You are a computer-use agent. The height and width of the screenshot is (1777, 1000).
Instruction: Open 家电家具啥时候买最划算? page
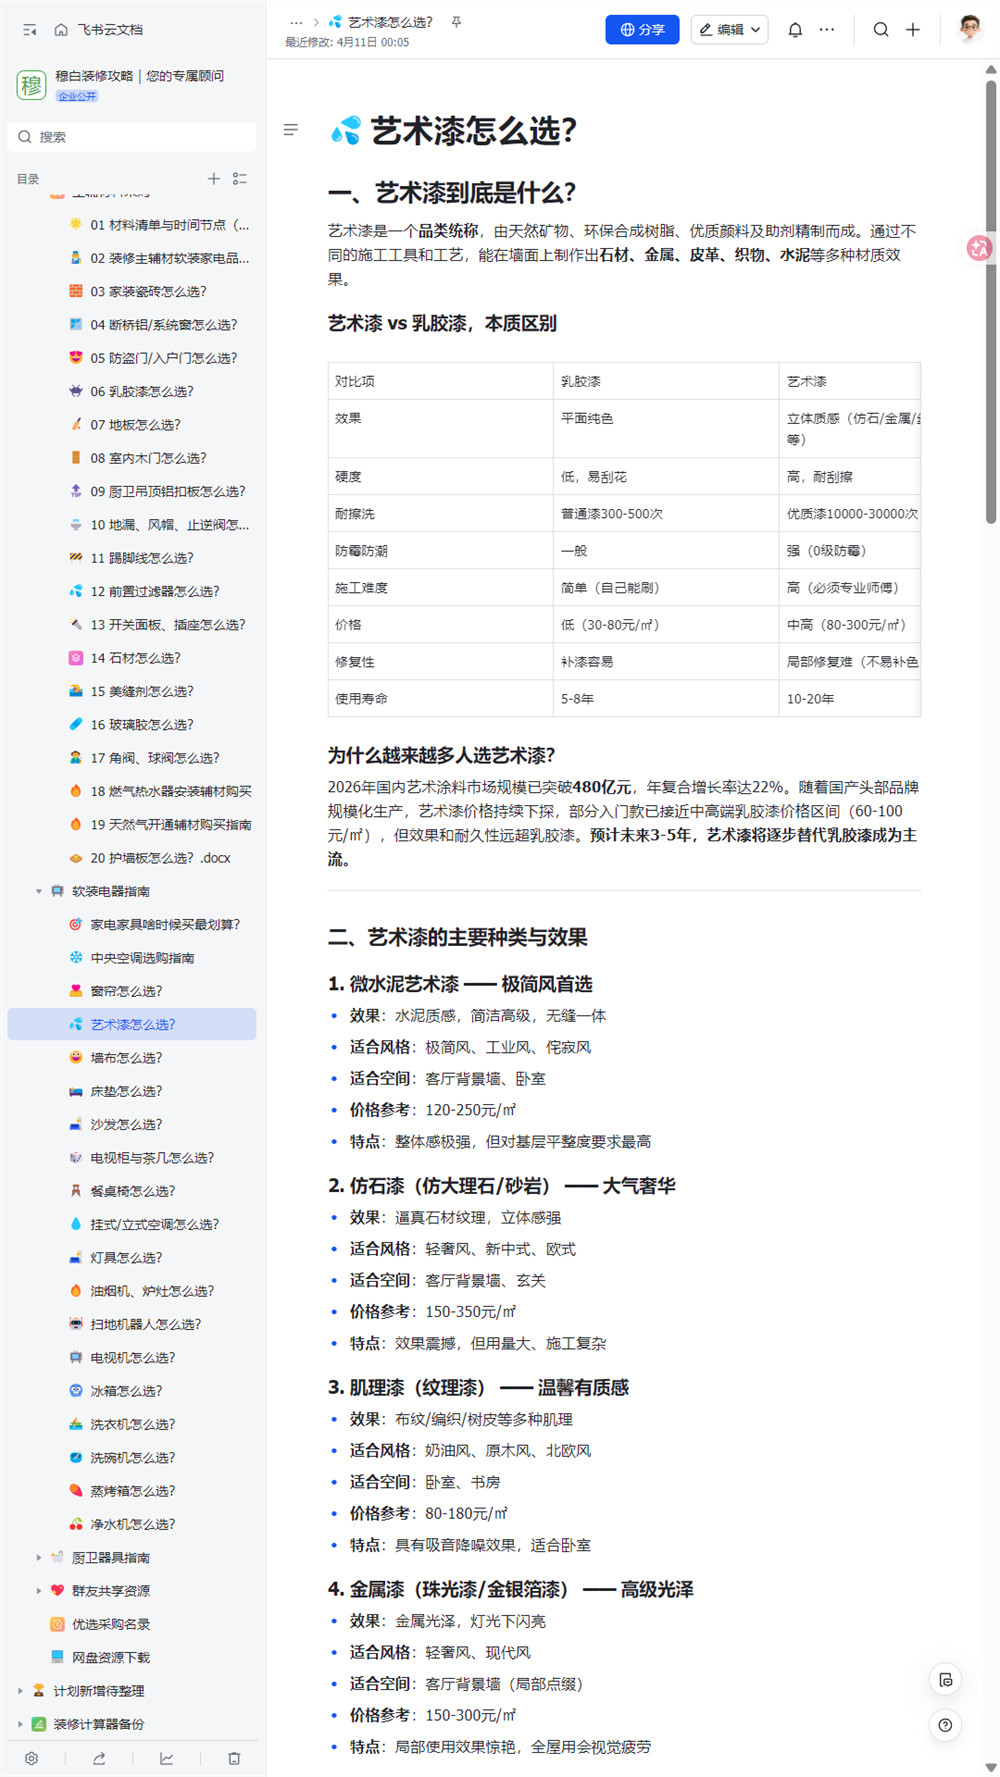[165, 924]
